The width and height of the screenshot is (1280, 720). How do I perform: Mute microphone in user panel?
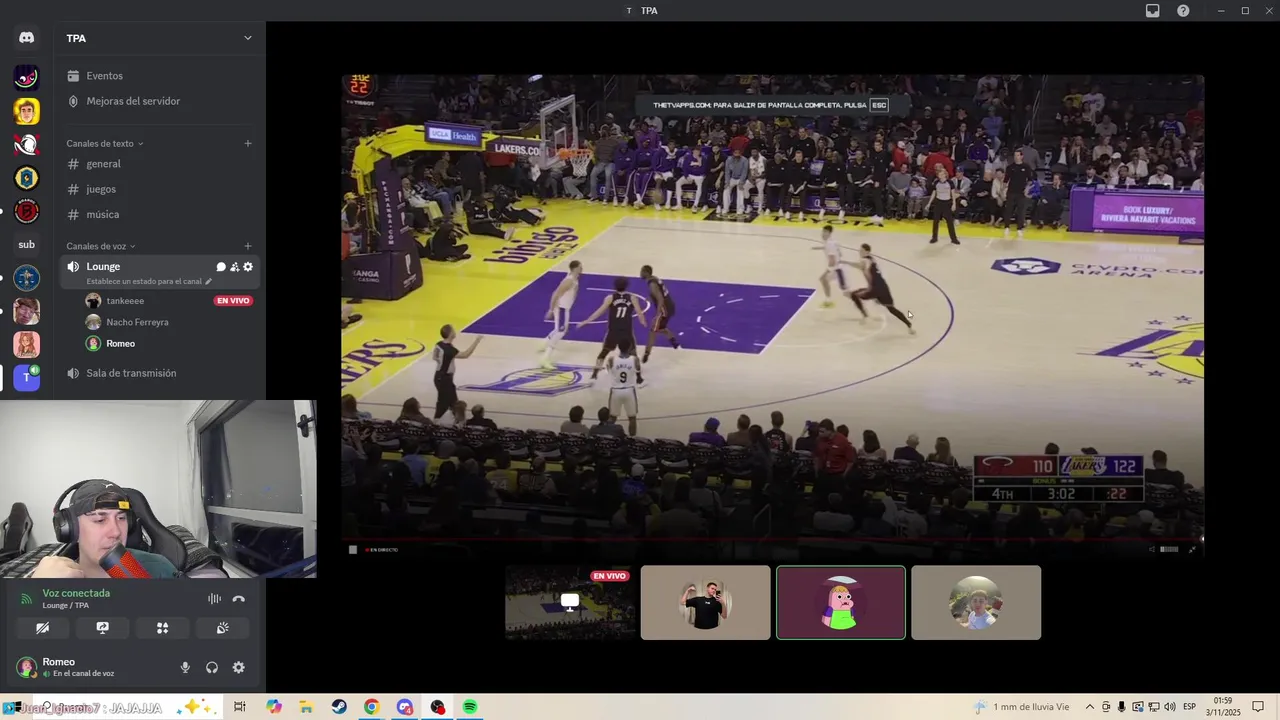click(185, 667)
